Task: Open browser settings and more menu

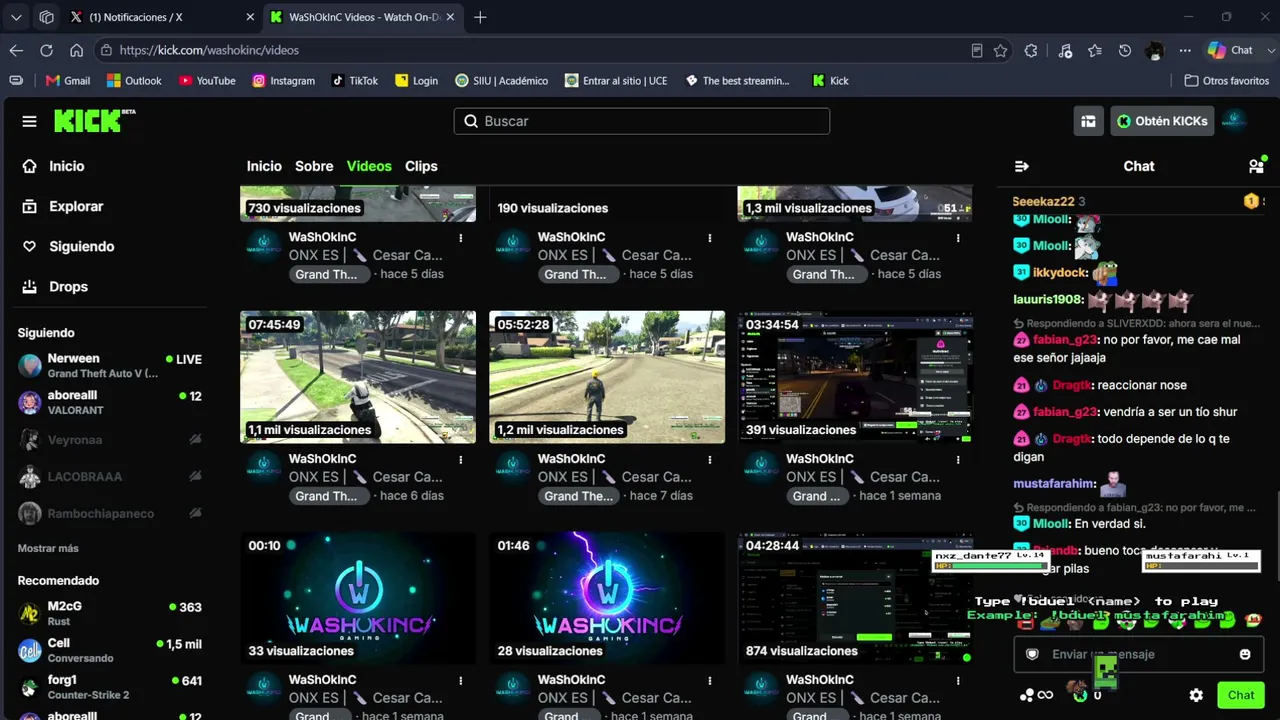Action: point(1185,50)
